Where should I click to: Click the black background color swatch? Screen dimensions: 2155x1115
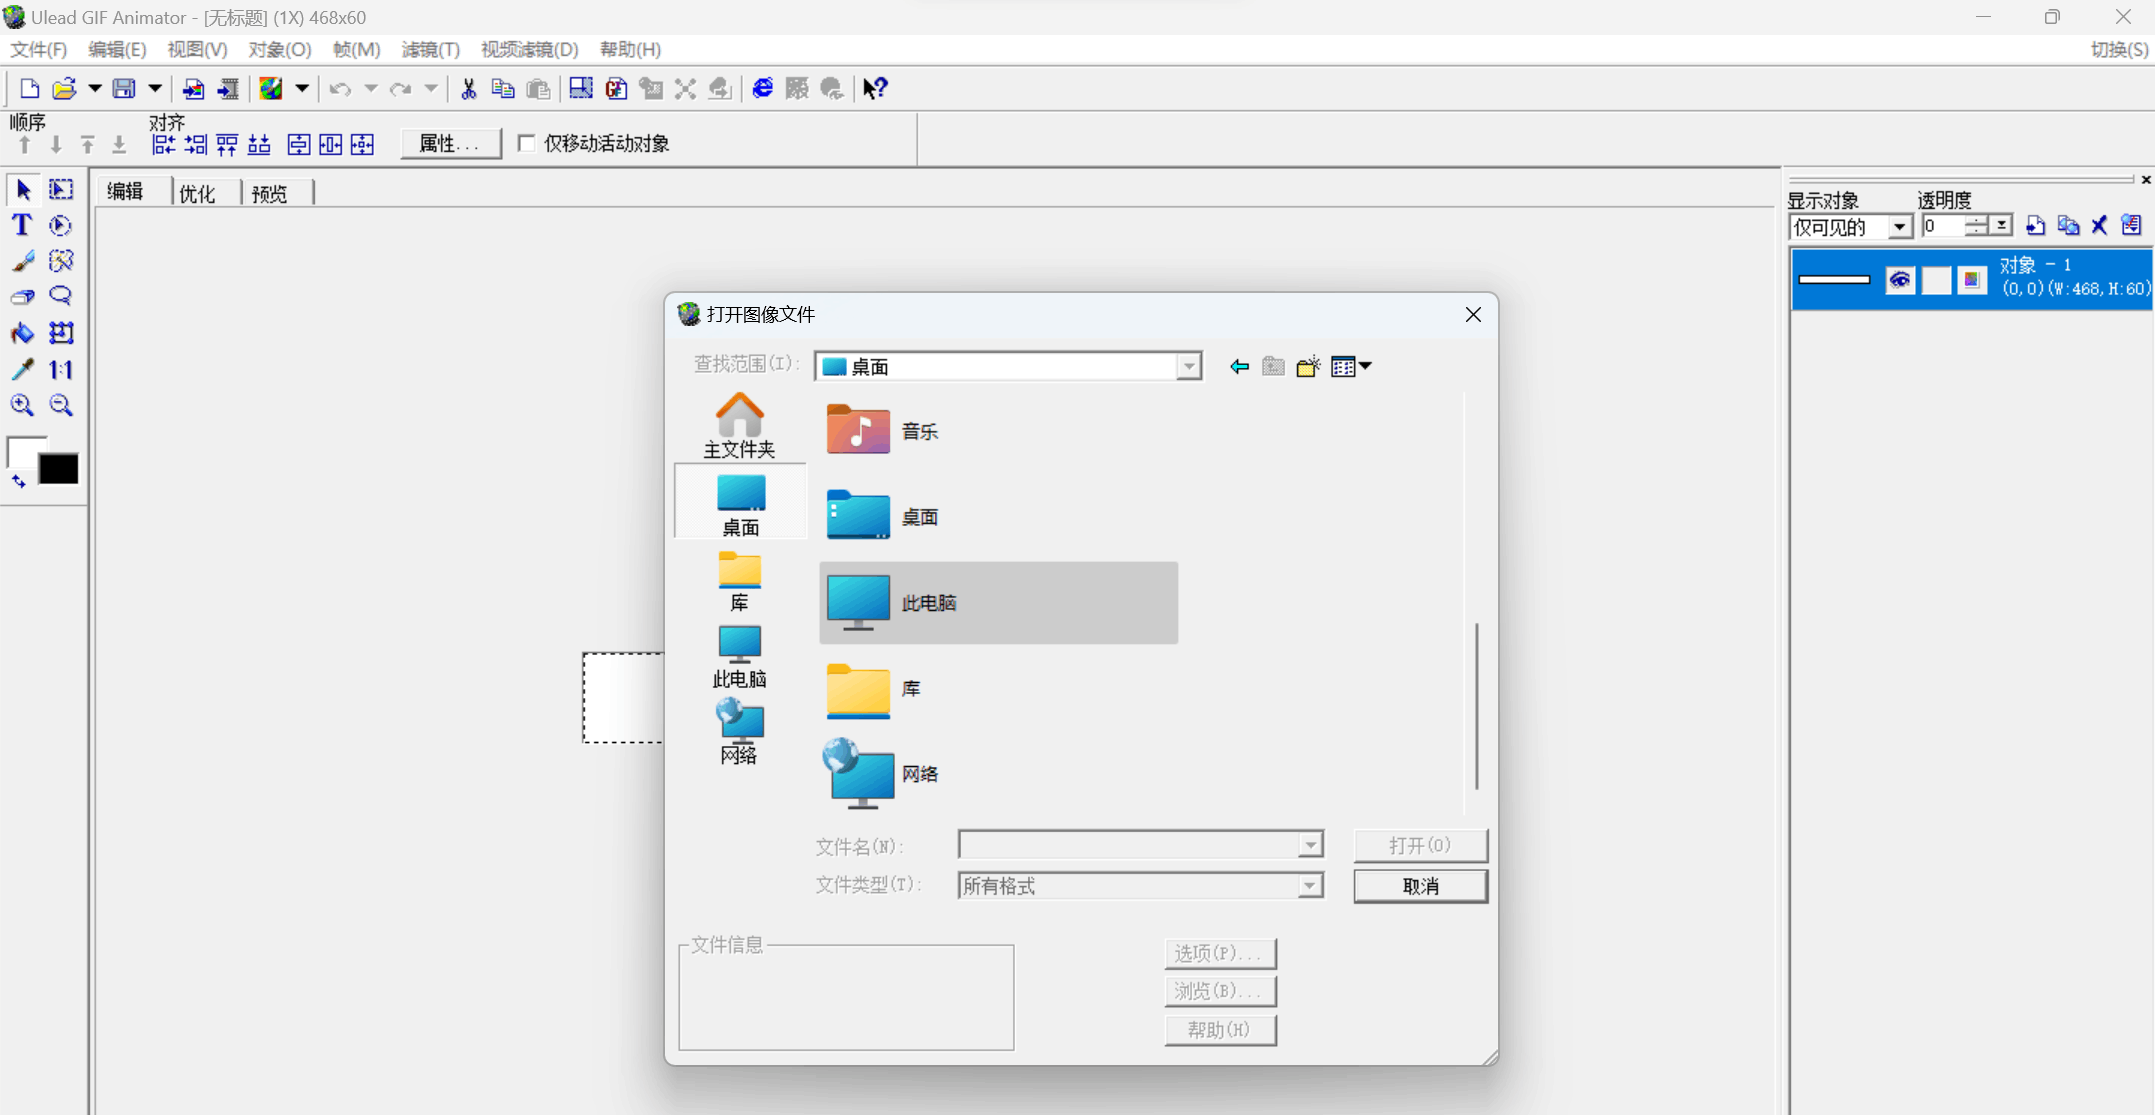pyautogui.click(x=58, y=469)
